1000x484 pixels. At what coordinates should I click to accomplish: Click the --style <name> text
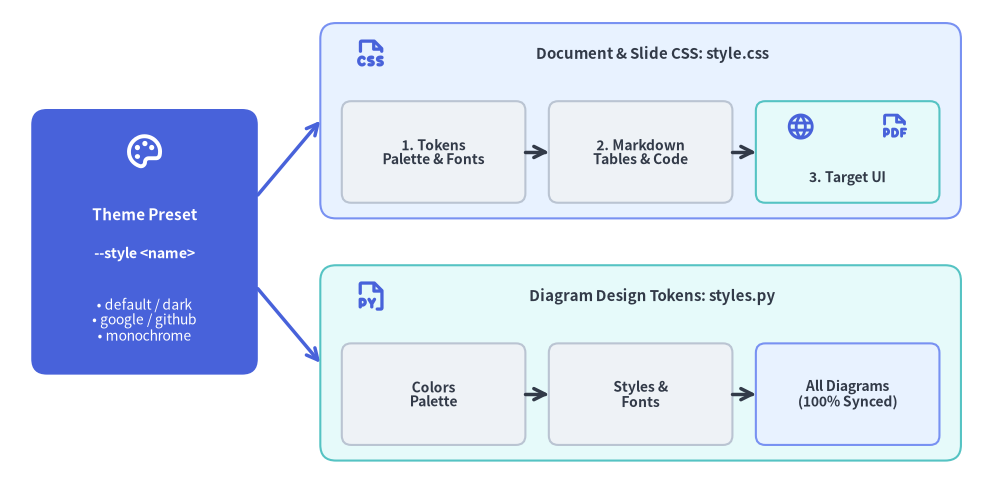145,253
